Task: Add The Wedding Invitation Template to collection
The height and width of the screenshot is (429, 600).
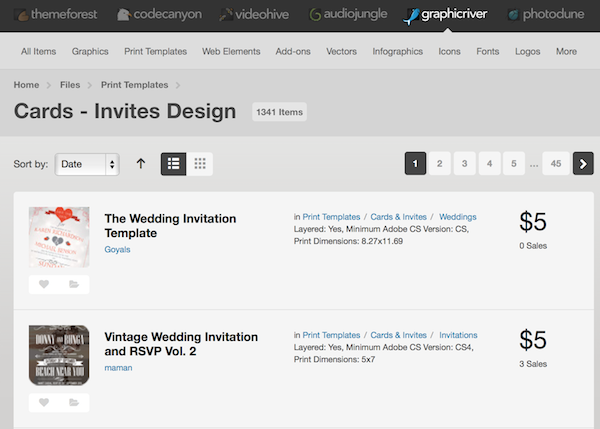Action: [74, 285]
